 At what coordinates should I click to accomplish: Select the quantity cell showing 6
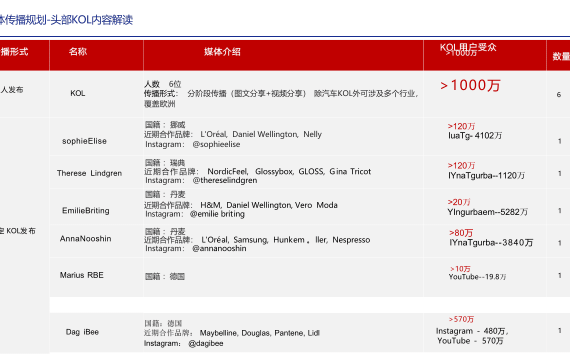[x=558, y=95]
